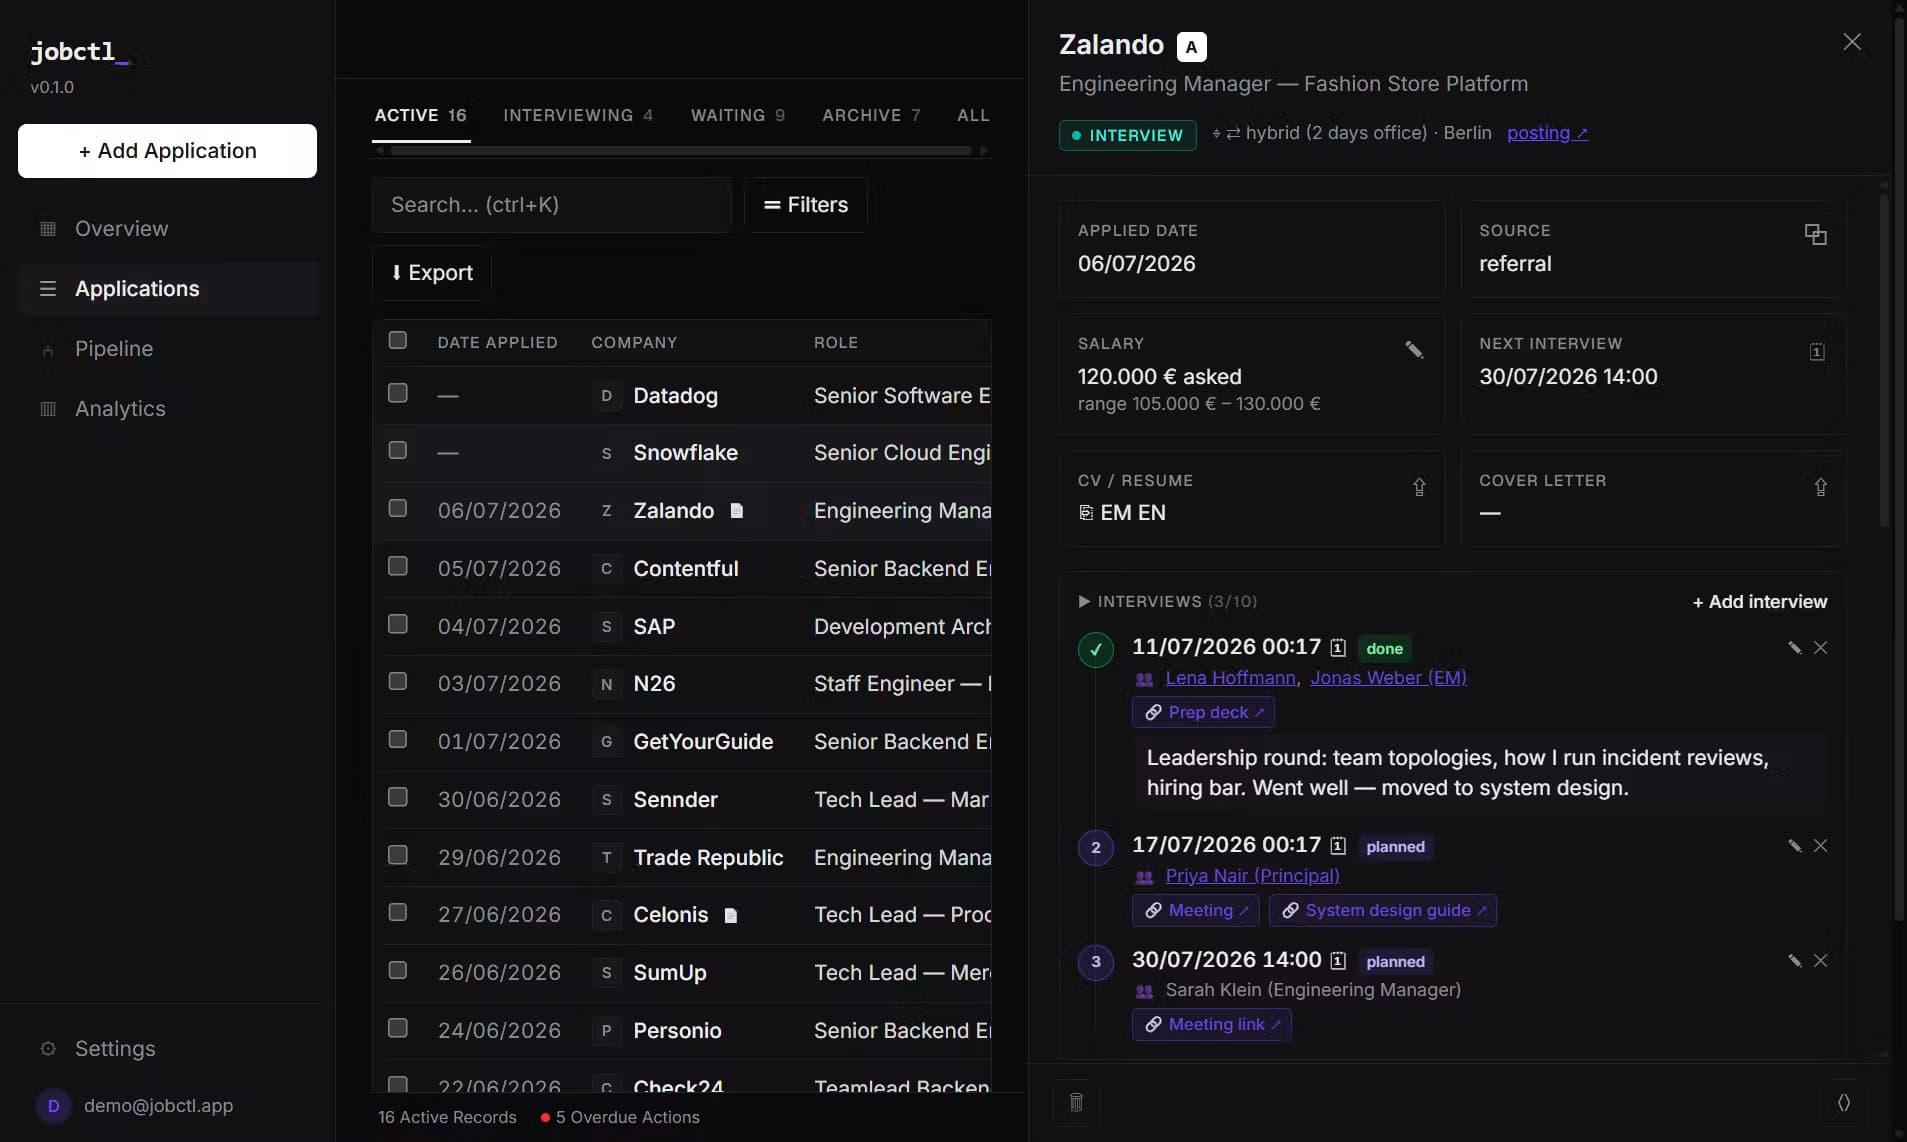The height and width of the screenshot is (1142, 1907).
Task: Check the SAP row checkbox
Action: point(398,624)
